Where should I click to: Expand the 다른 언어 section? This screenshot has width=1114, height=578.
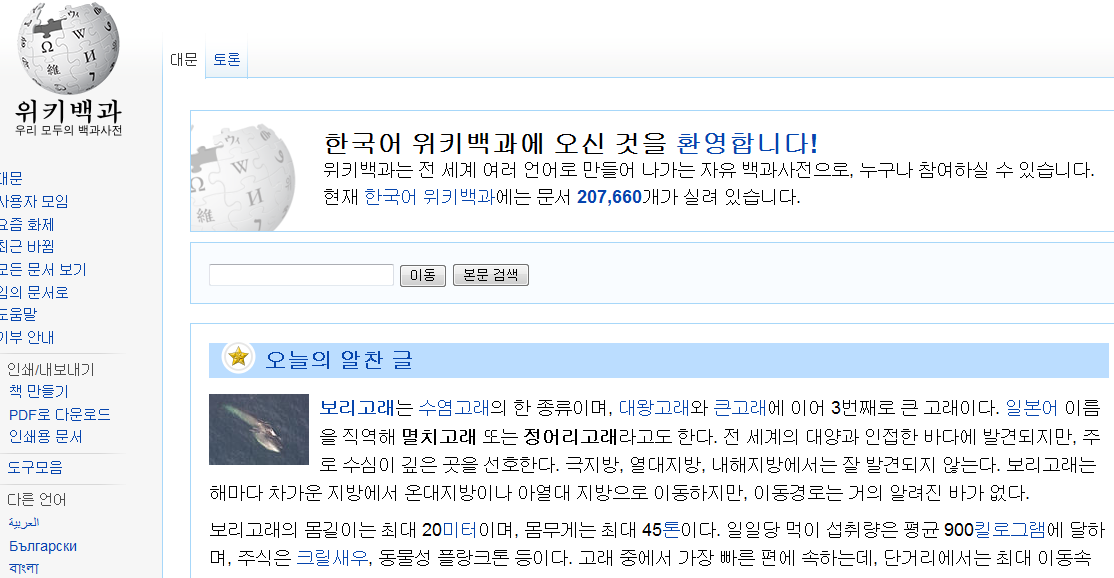click(x=38, y=499)
